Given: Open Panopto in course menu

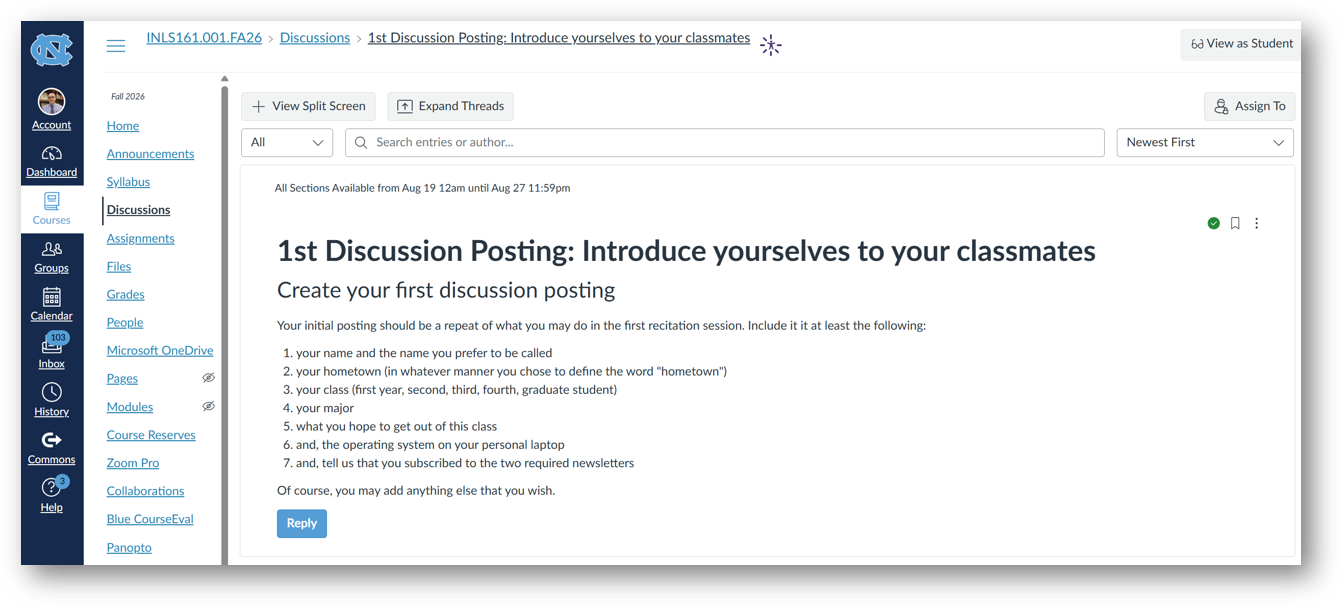Looking at the screenshot, I should click(x=129, y=547).
